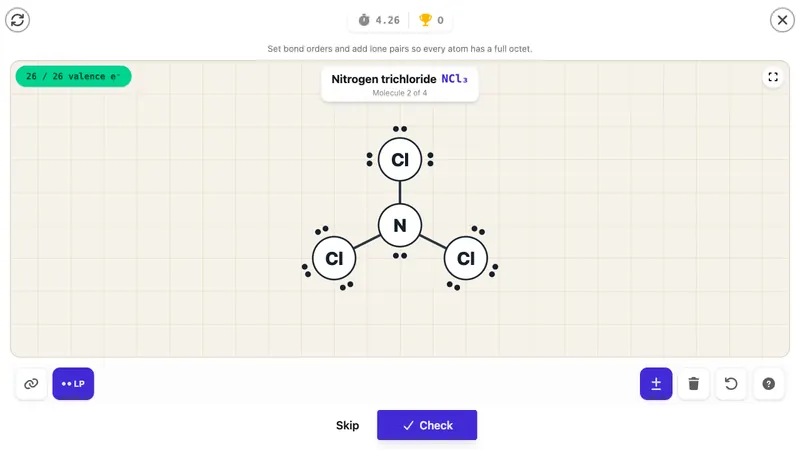Select the central N atom
The width and height of the screenshot is (800, 450).
(400, 226)
